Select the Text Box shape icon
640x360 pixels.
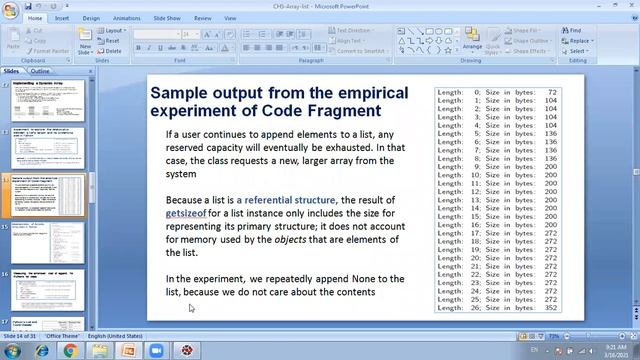[x=402, y=31]
